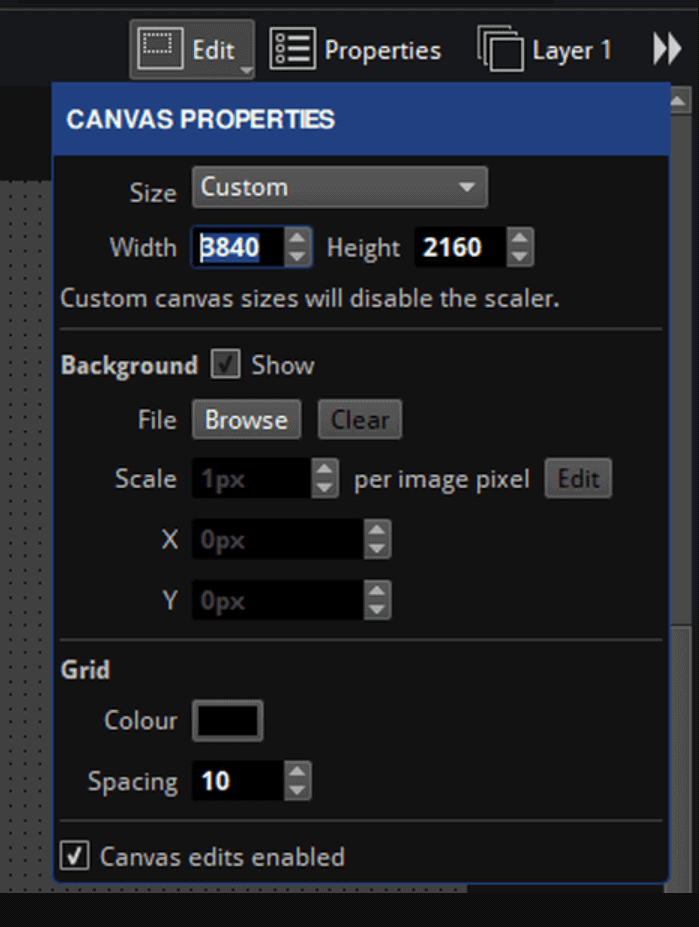Image resolution: width=699 pixels, height=927 pixels.
Task: Toggle Background Show checkbox
Action: [225, 364]
